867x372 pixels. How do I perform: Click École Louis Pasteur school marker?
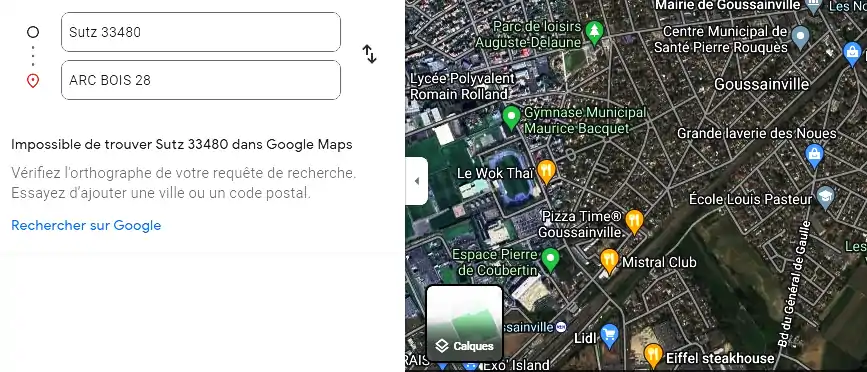(826, 198)
